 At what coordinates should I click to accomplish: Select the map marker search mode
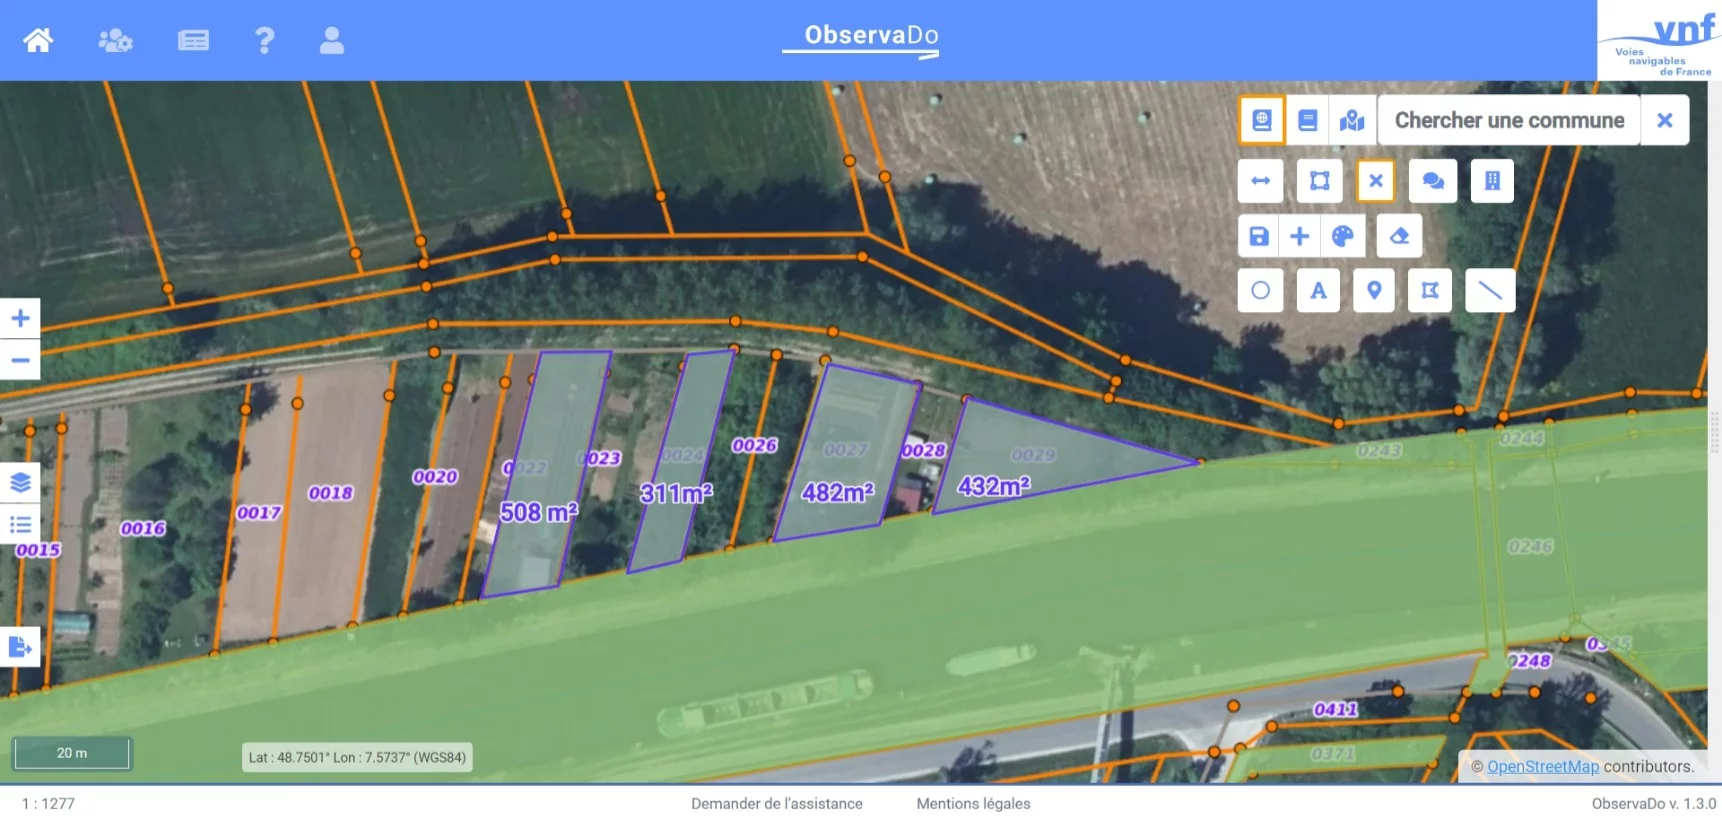click(x=1352, y=120)
